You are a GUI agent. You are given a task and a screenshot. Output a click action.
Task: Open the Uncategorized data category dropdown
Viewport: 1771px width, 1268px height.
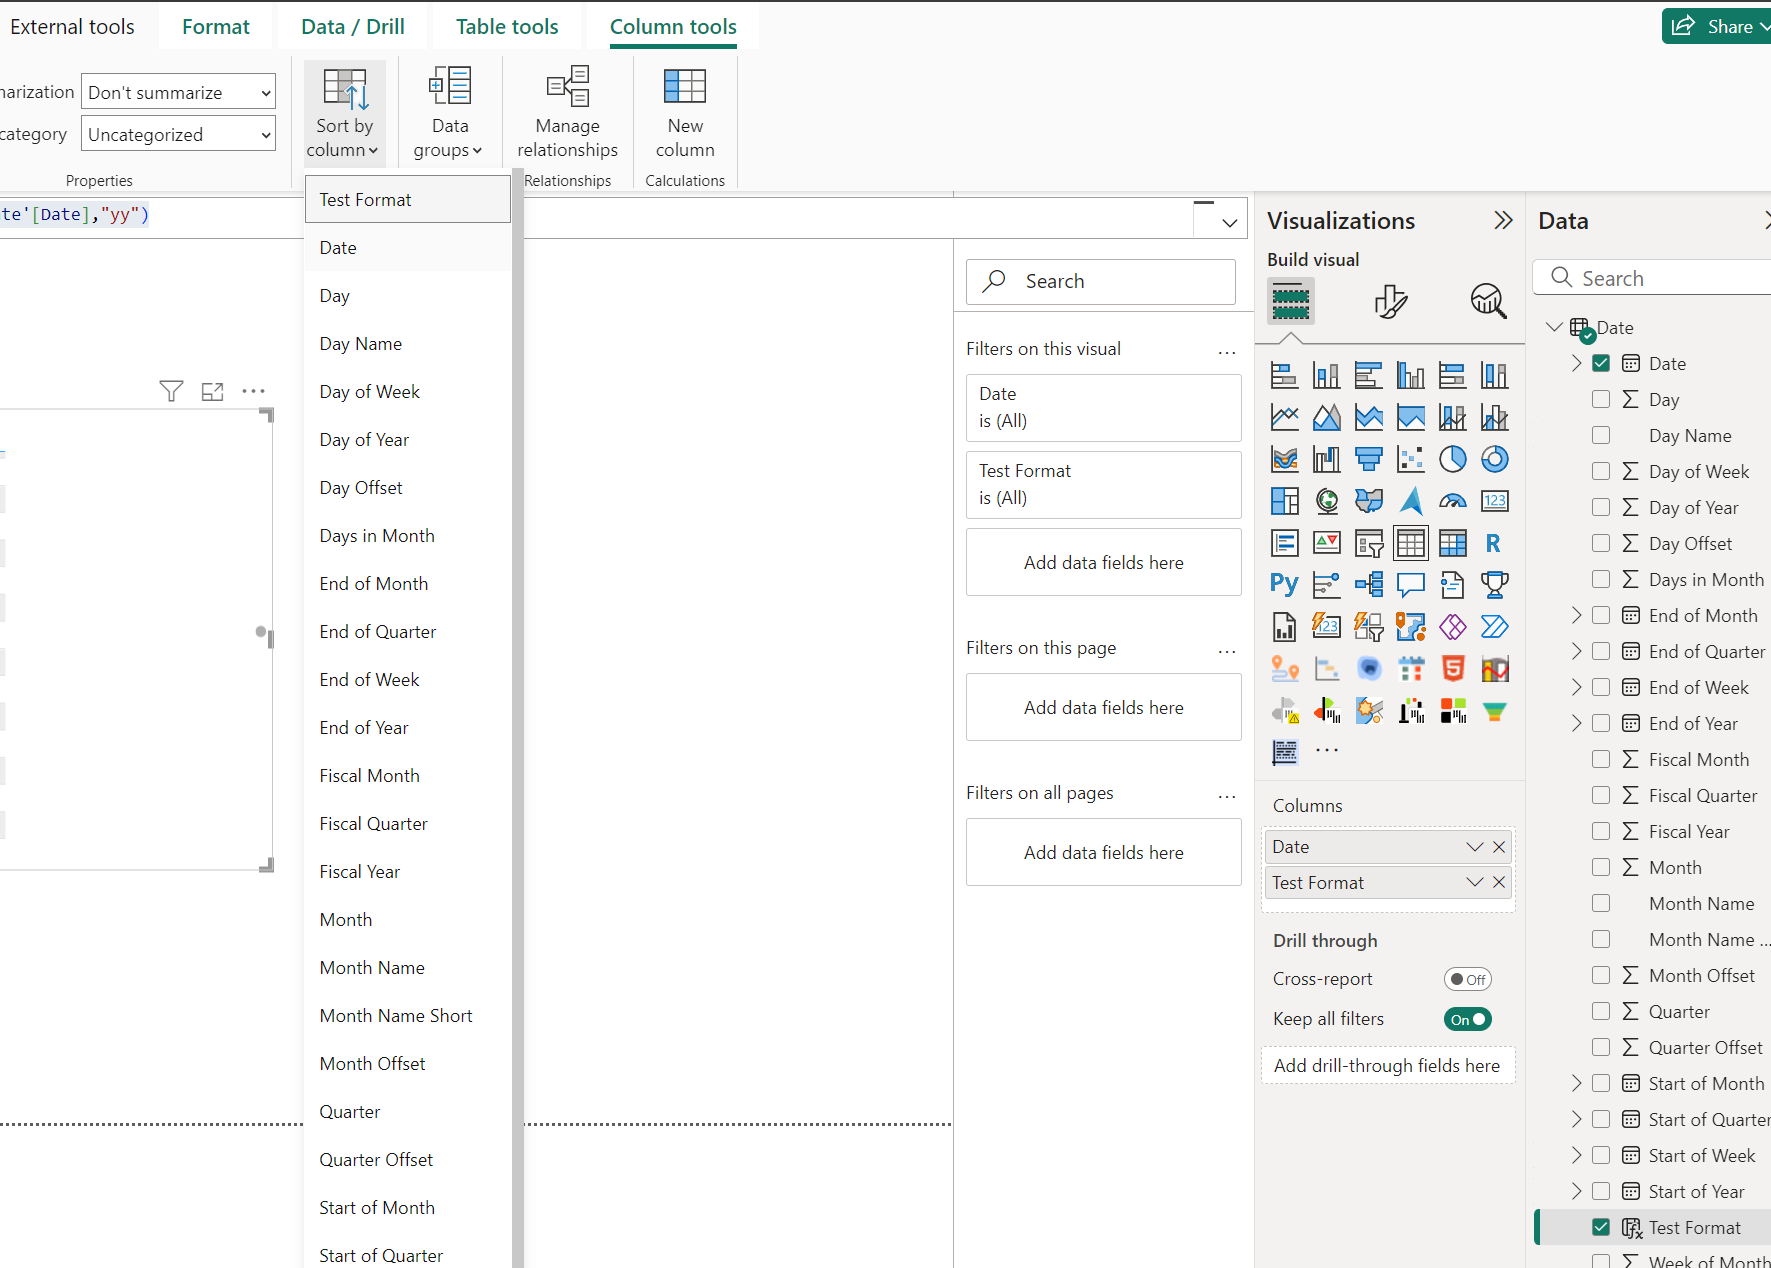(x=178, y=134)
